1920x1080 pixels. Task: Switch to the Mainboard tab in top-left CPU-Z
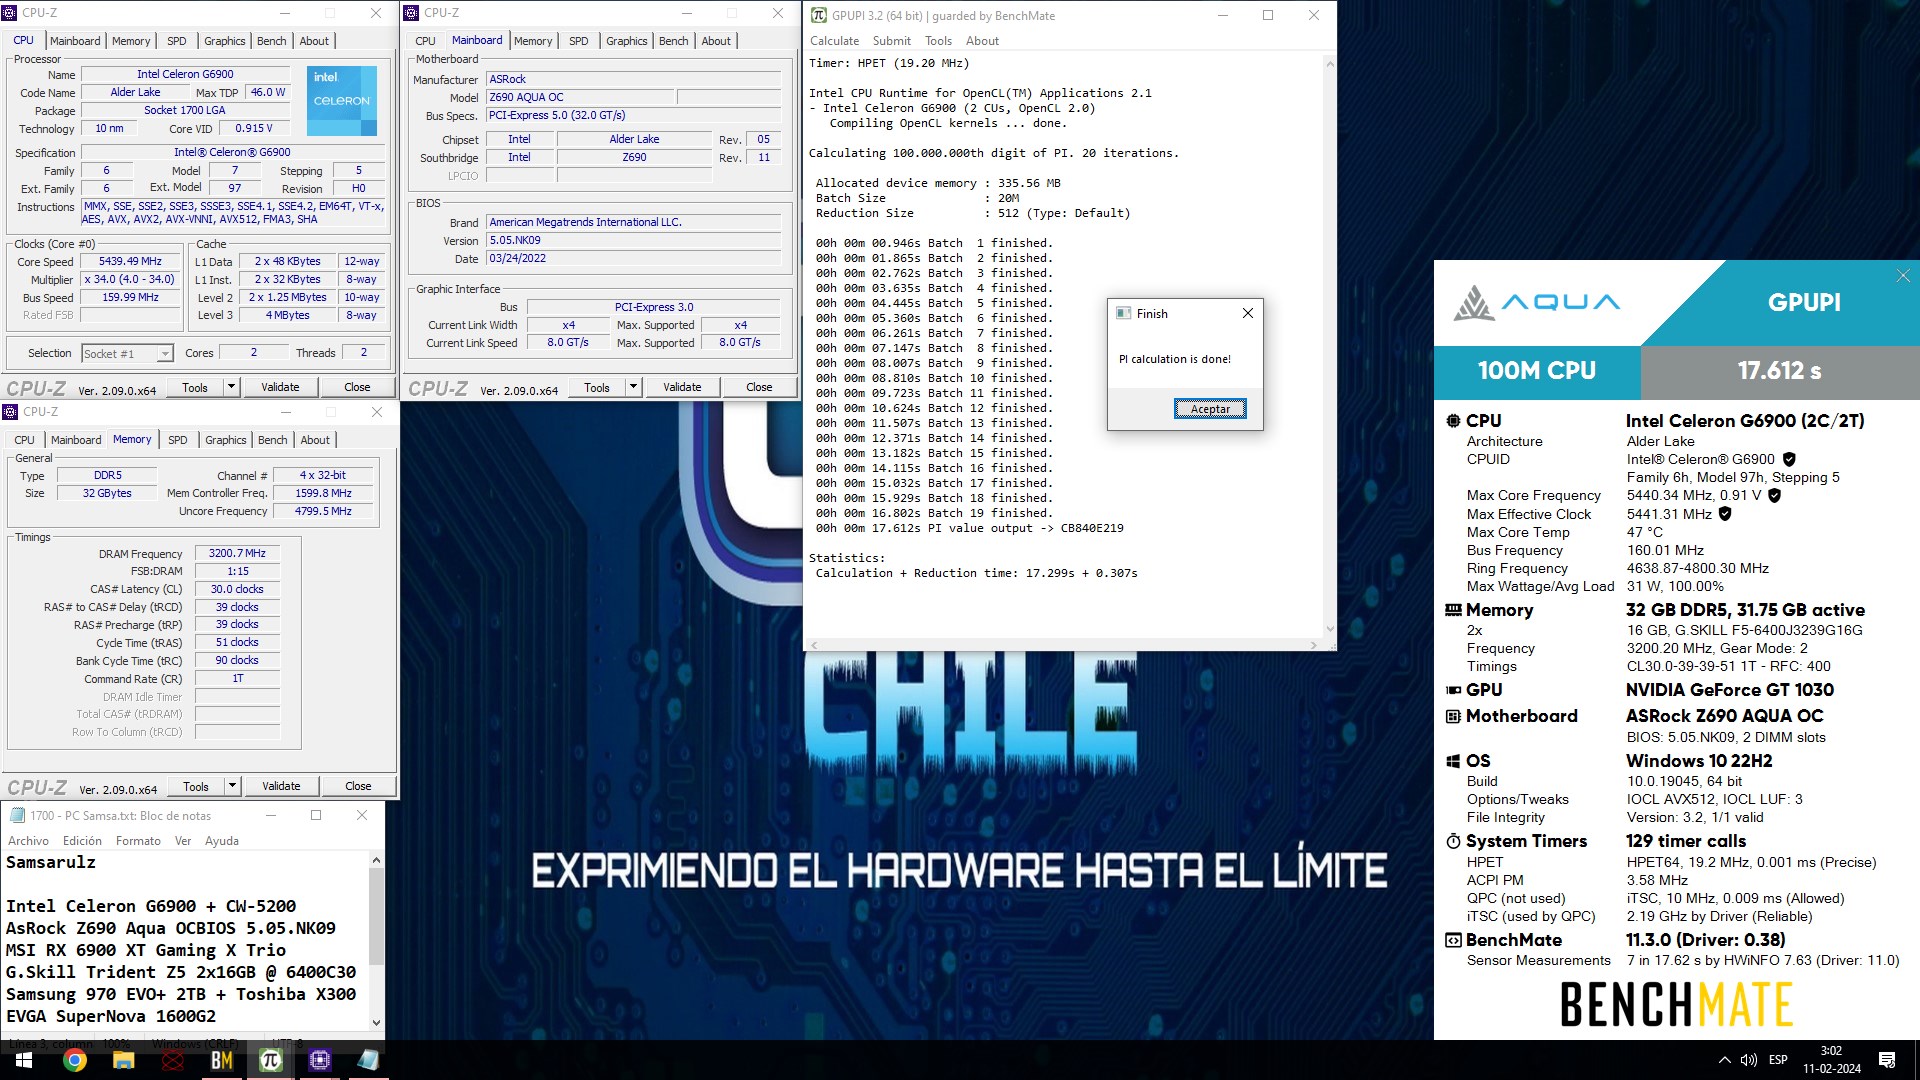[75, 41]
